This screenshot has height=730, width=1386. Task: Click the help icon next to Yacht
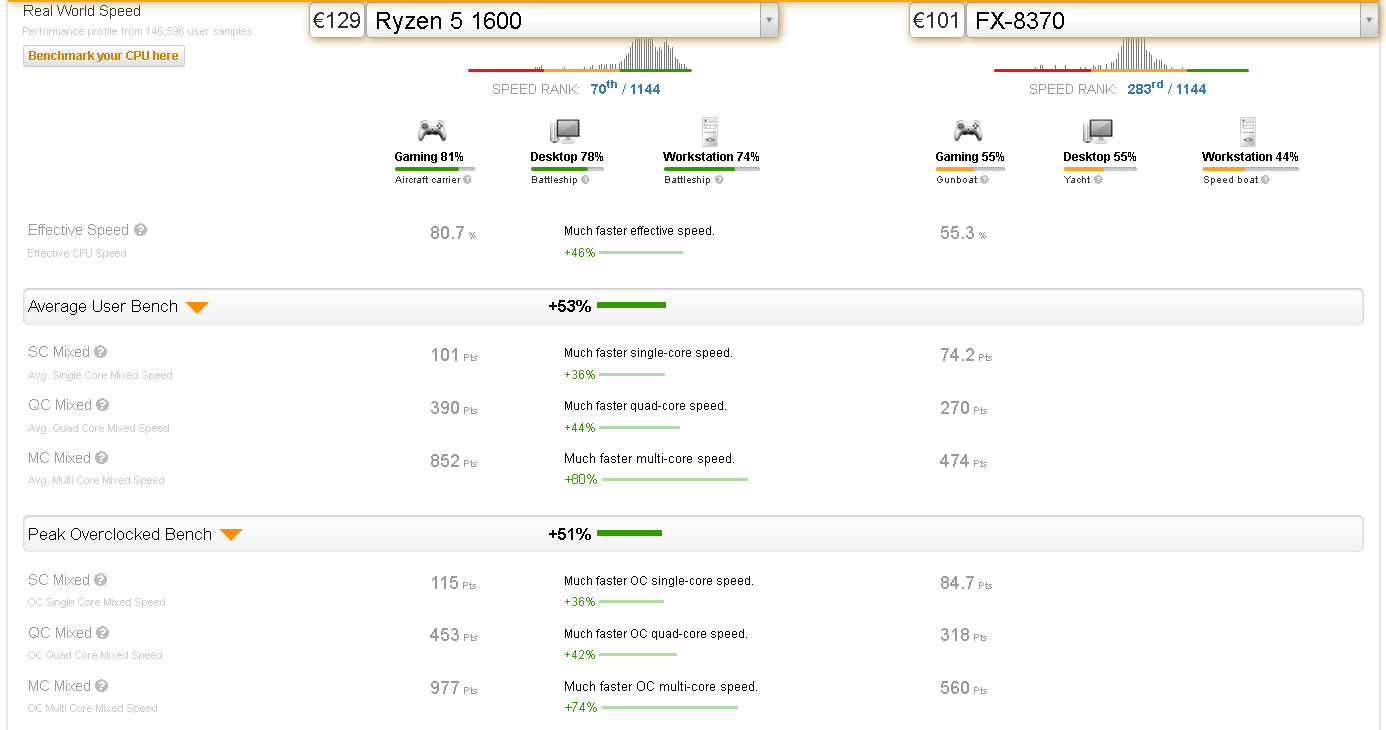click(1098, 180)
